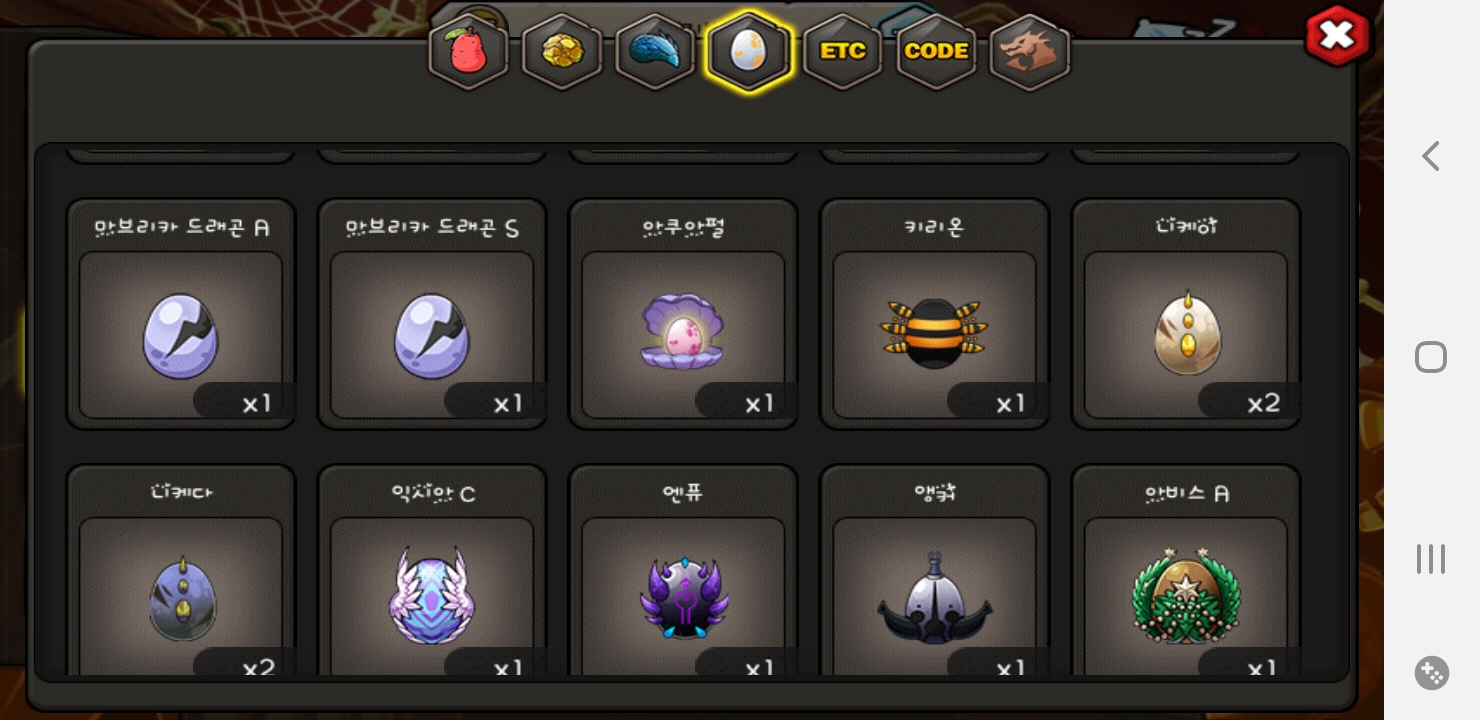Choose the dark egg with purple horns
Viewport: 1480px width, 720px height.
[683, 570]
